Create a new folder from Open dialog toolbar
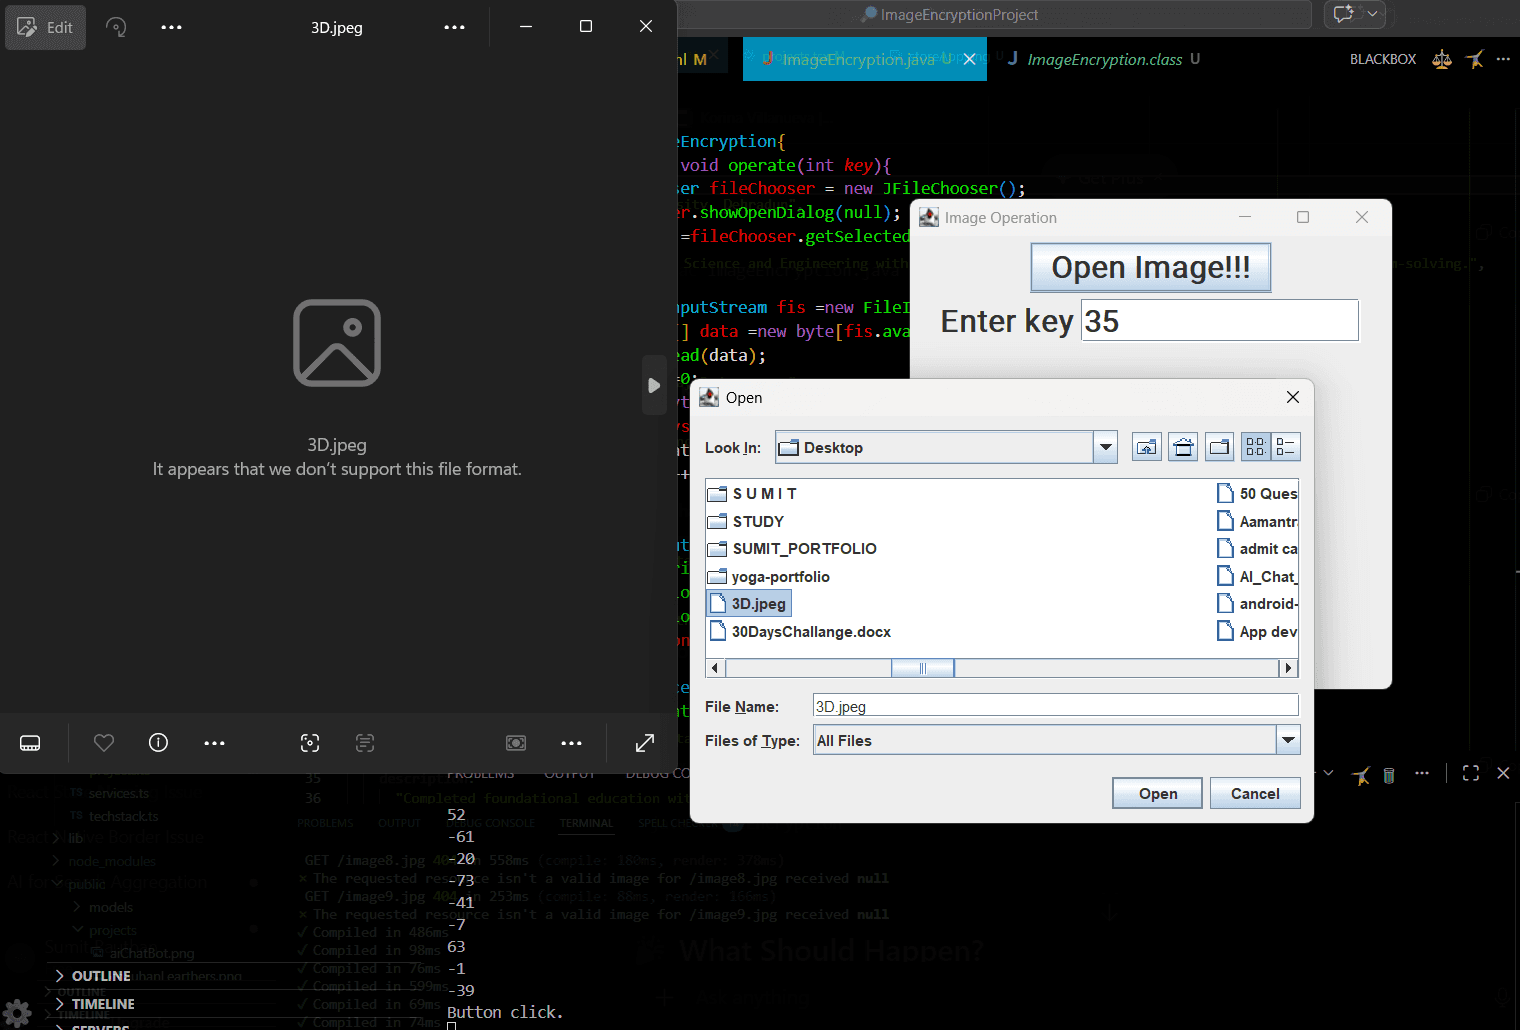 1219,446
